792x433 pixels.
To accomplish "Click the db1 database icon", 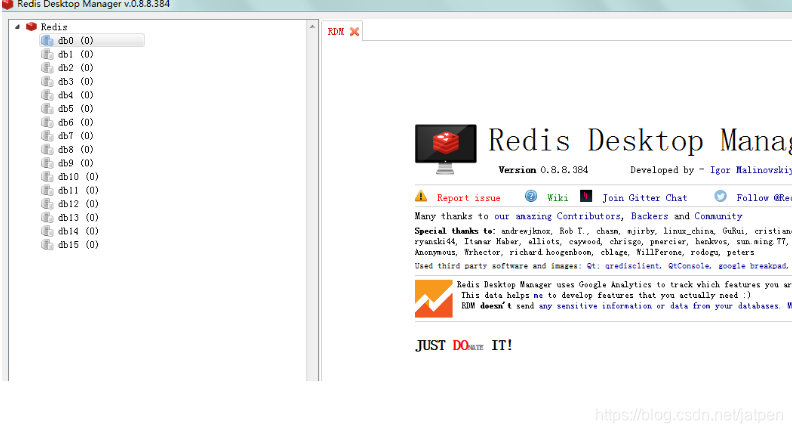I will (47, 54).
